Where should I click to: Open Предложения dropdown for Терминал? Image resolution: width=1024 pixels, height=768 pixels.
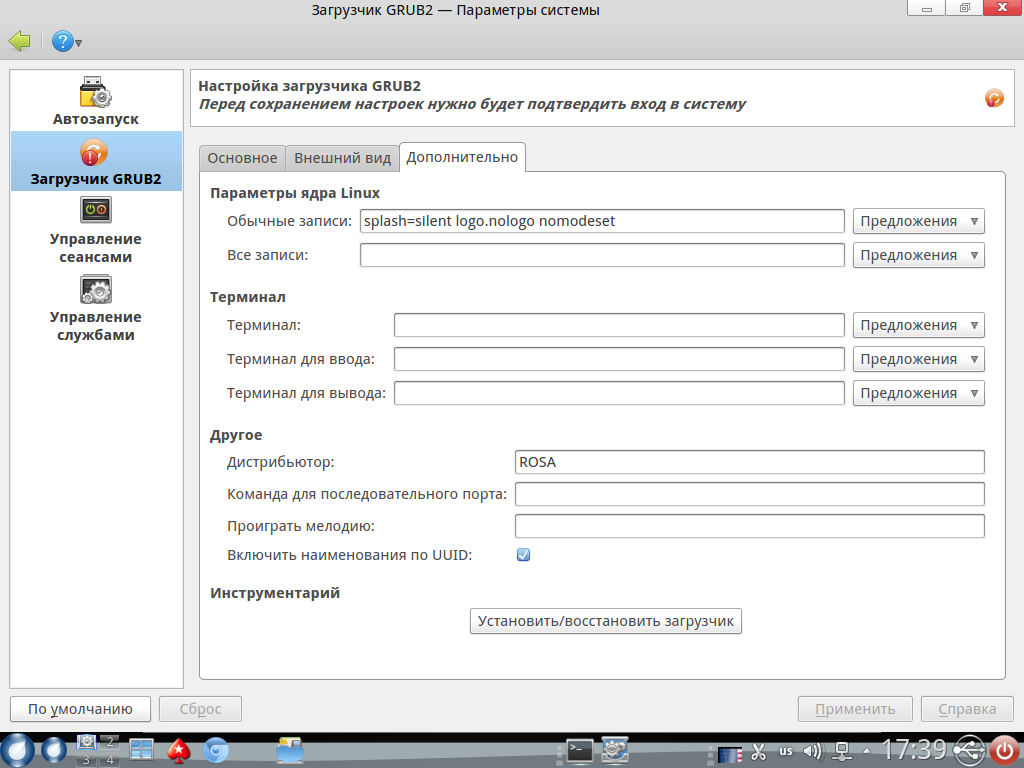pos(918,325)
